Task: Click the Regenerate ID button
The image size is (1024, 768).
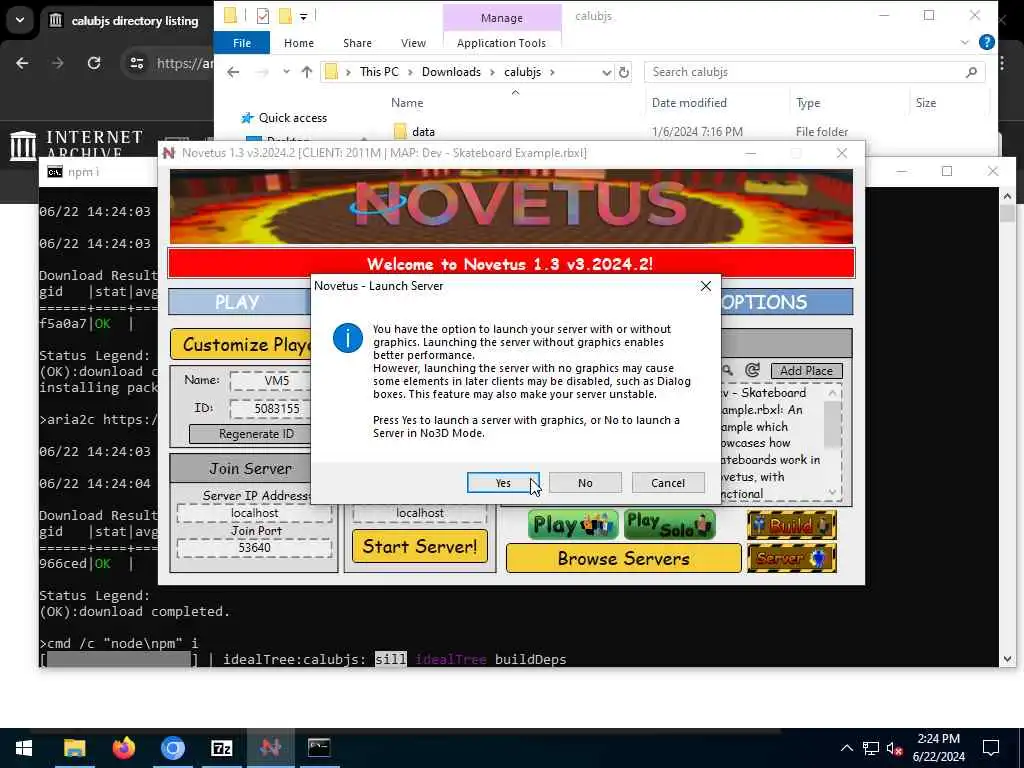Action: pyautogui.click(x=249, y=434)
